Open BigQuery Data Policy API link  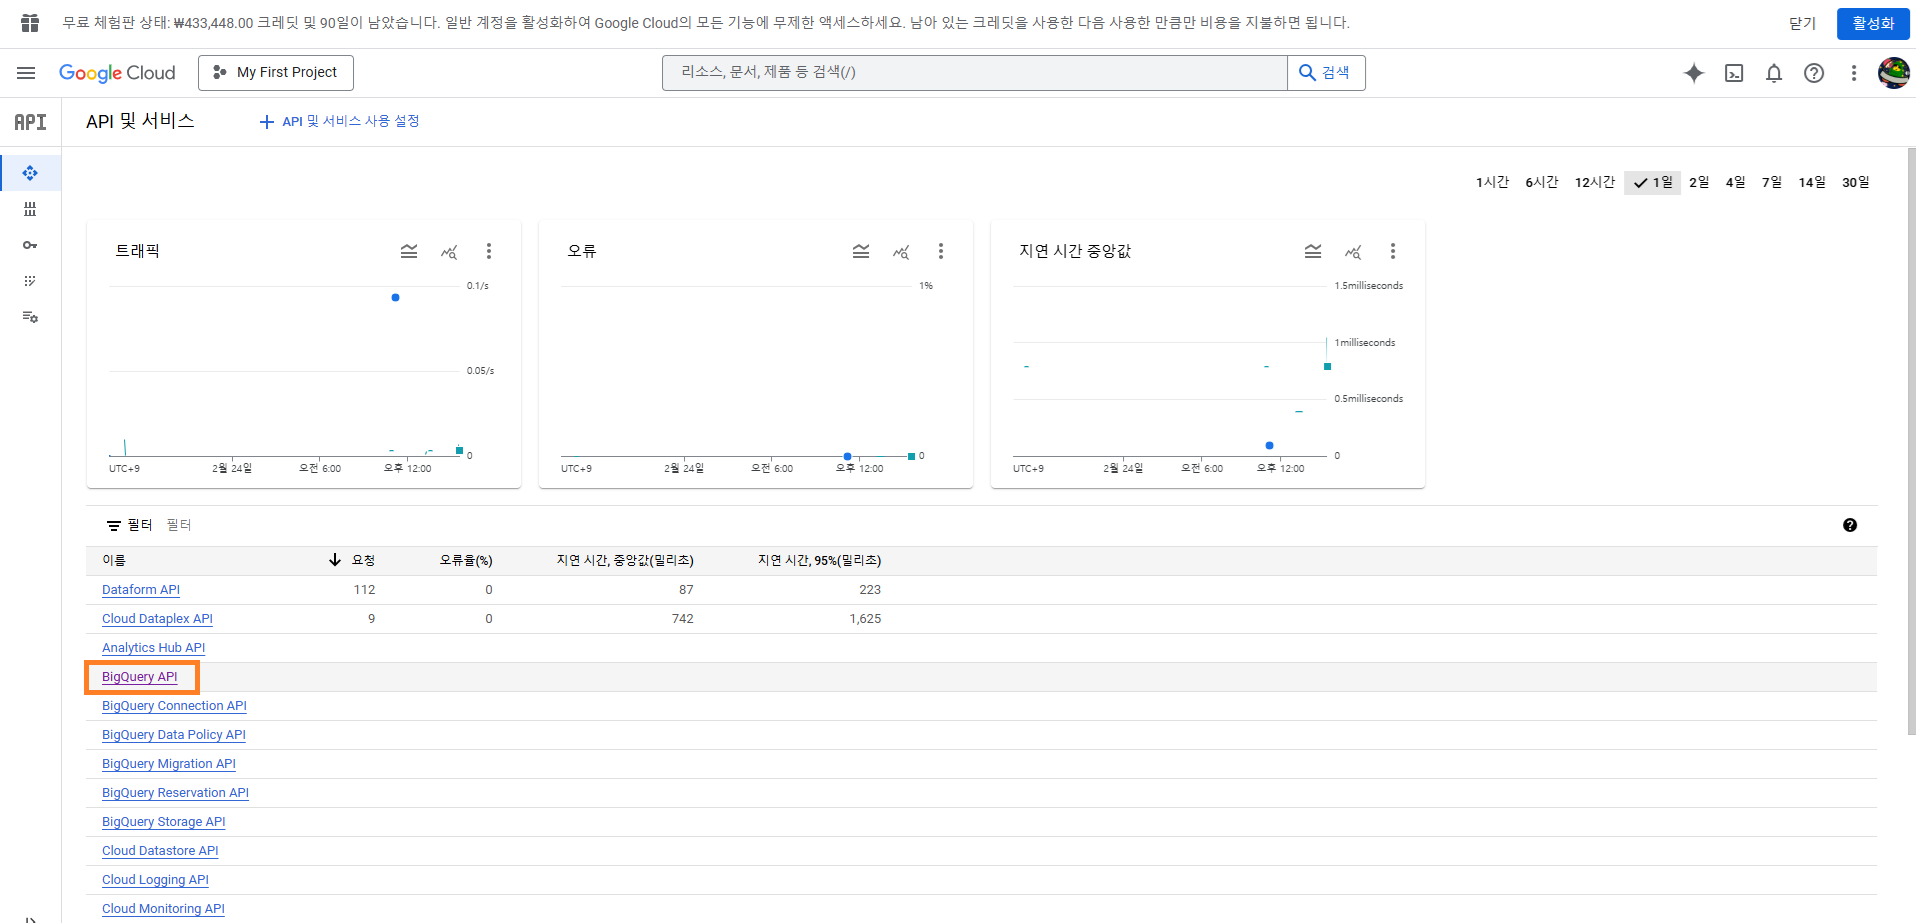click(x=174, y=735)
